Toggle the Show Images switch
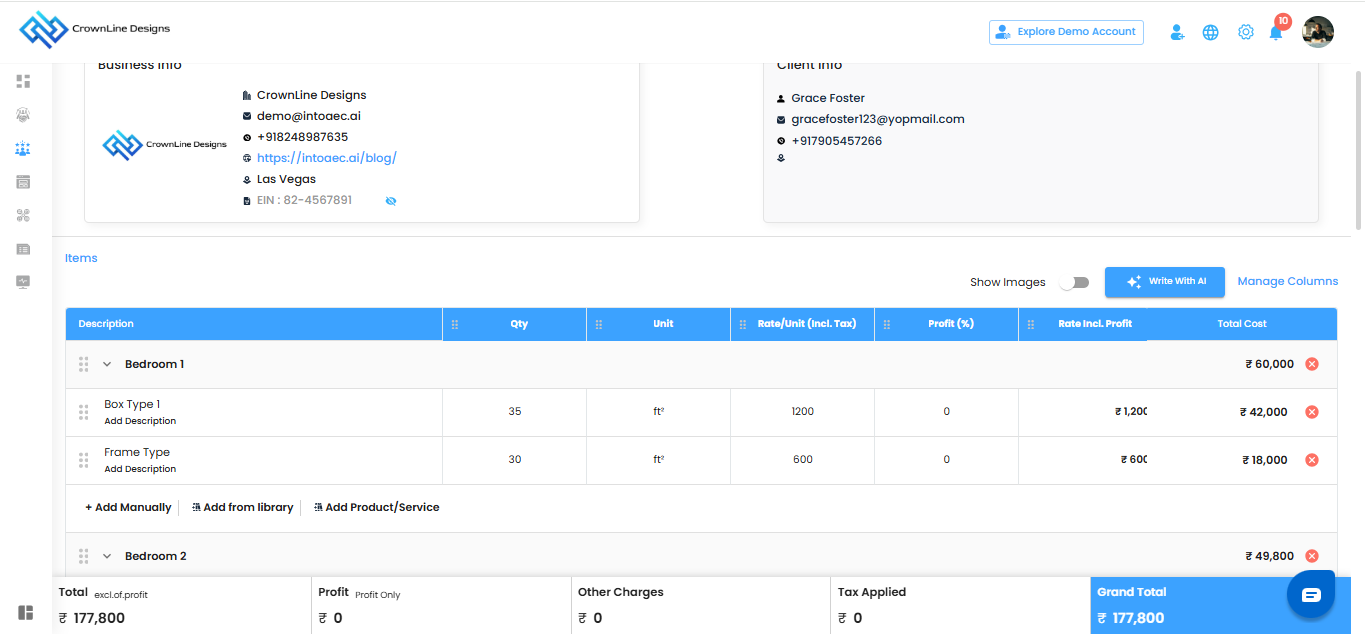 point(1075,282)
